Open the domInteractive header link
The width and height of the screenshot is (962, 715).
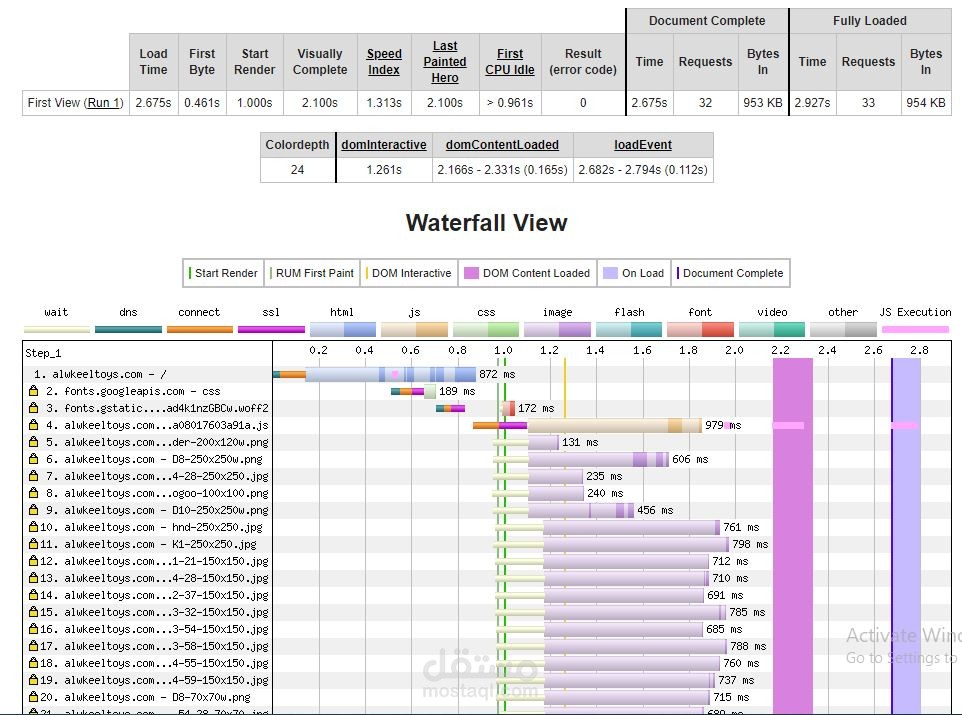tap(384, 145)
